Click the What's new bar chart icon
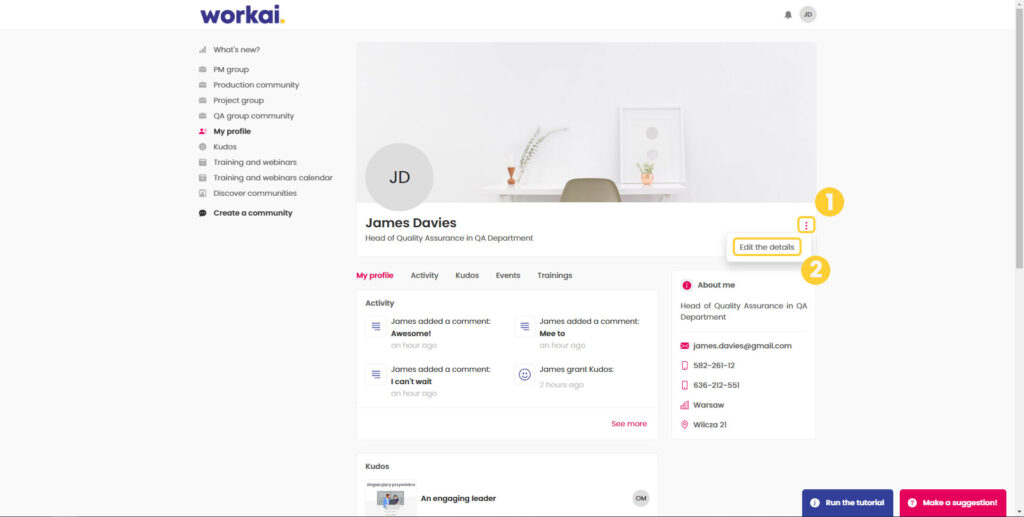 point(202,50)
